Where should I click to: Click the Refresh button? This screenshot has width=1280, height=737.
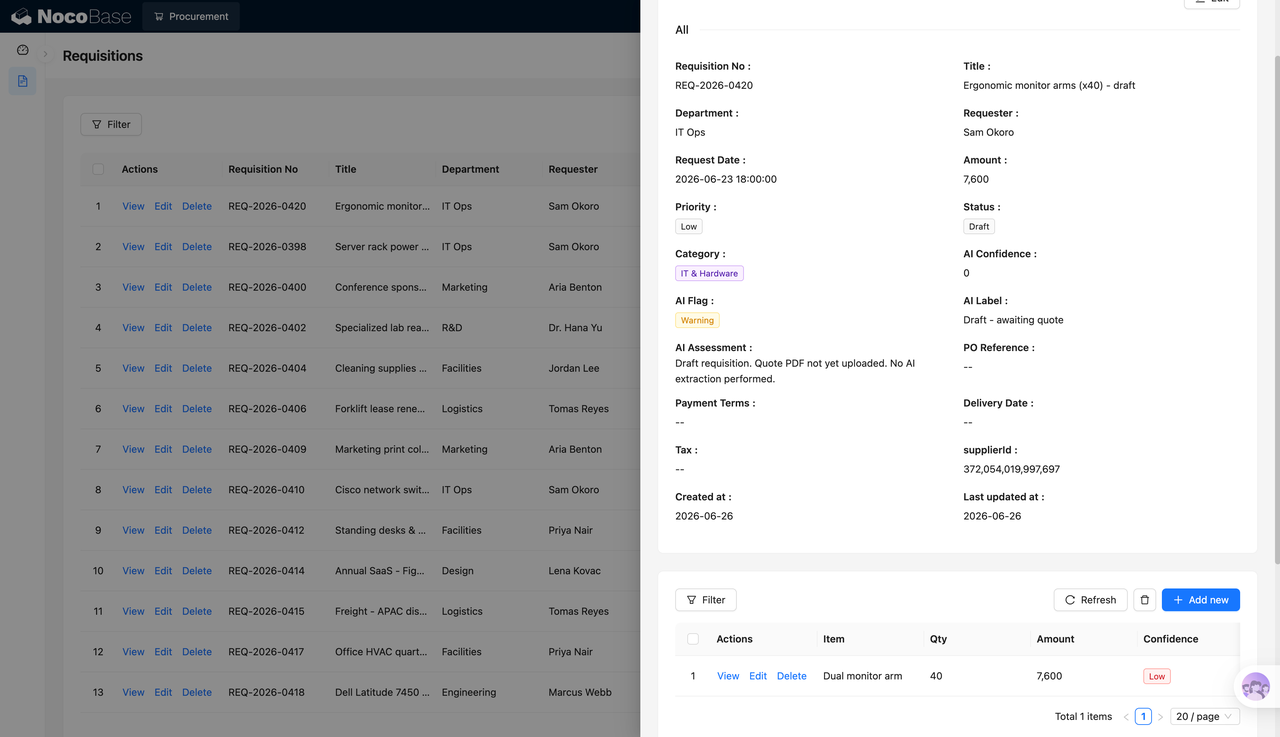[x=1090, y=600]
